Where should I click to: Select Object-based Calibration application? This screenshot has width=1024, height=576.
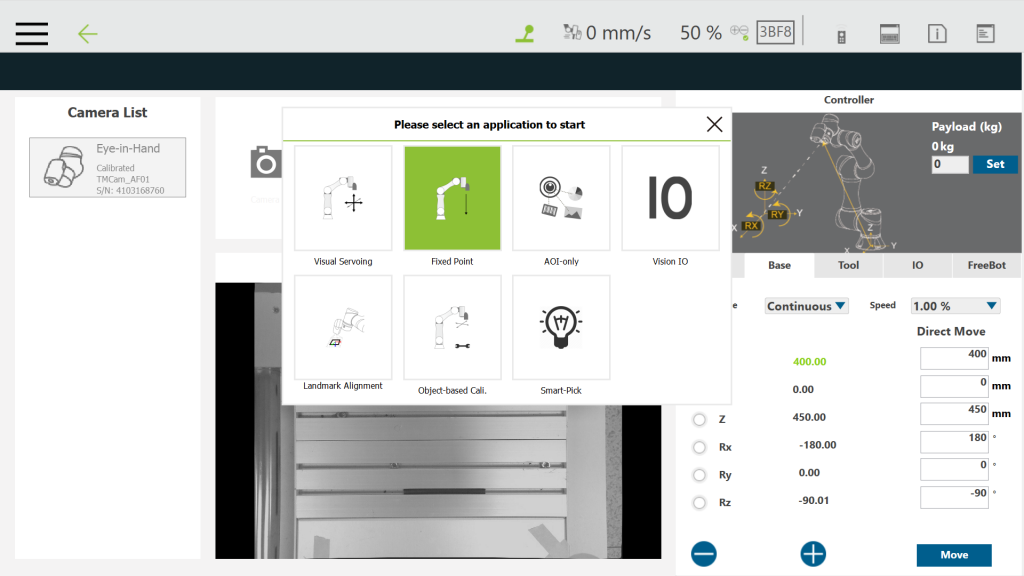[452, 327]
